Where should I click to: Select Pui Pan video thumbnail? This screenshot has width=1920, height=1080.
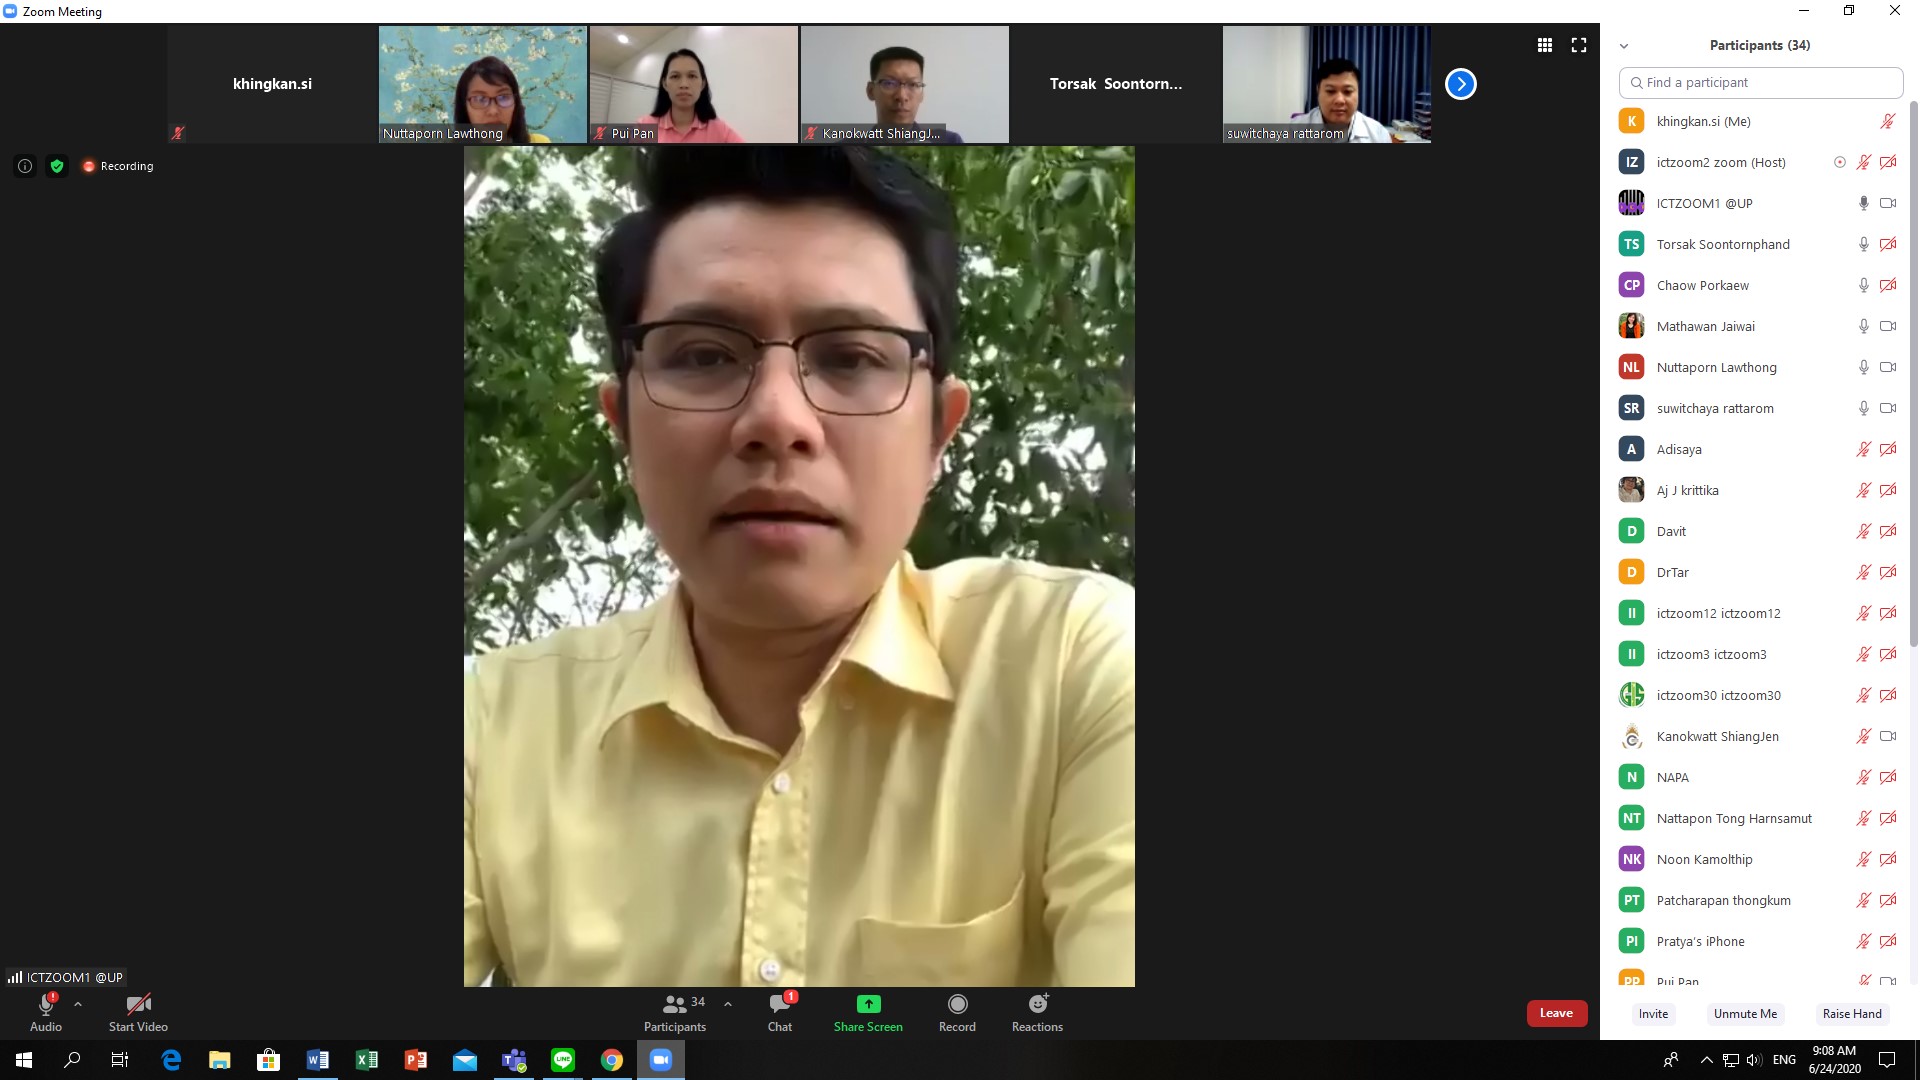(694, 84)
